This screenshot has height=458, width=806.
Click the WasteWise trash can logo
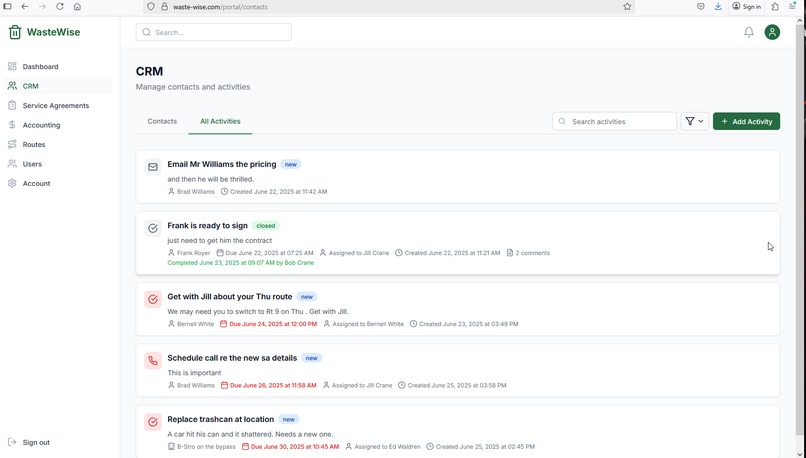15,32
